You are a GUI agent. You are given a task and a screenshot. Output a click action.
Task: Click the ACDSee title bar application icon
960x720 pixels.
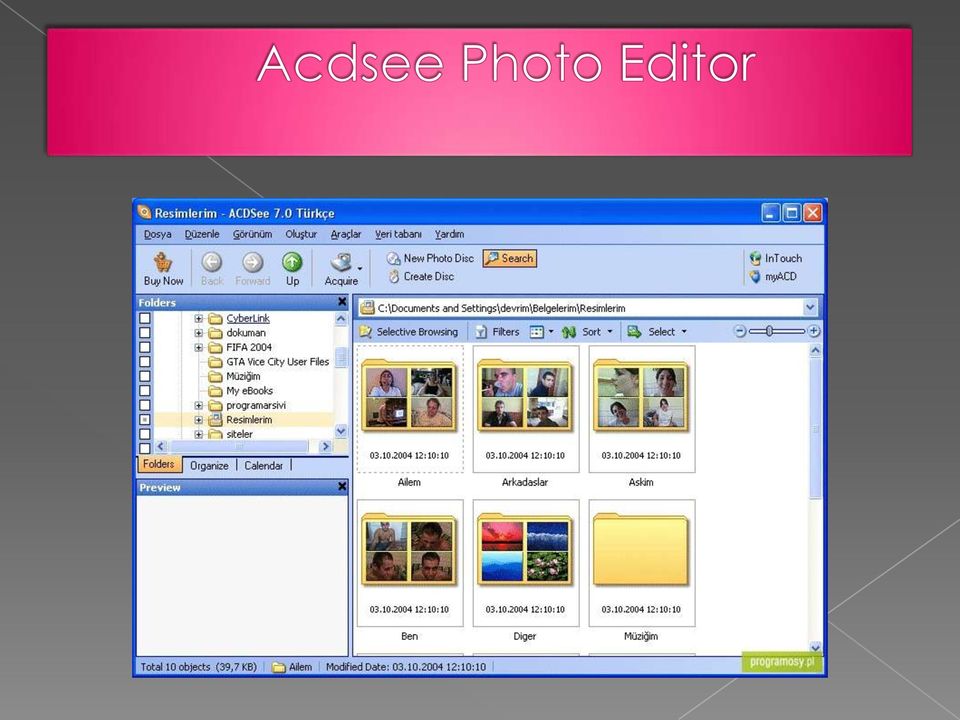tap(144, 212)
